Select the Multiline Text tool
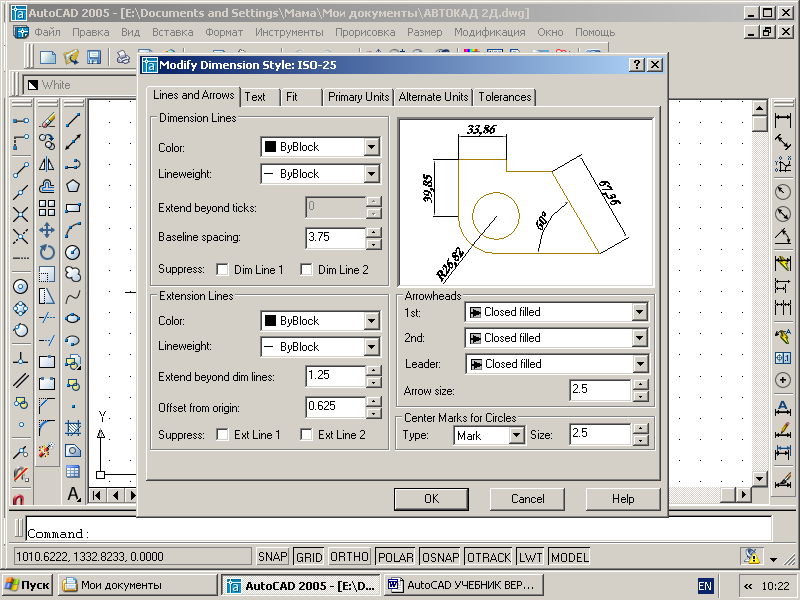Screen dimensions: 800x600 point(73,494)
